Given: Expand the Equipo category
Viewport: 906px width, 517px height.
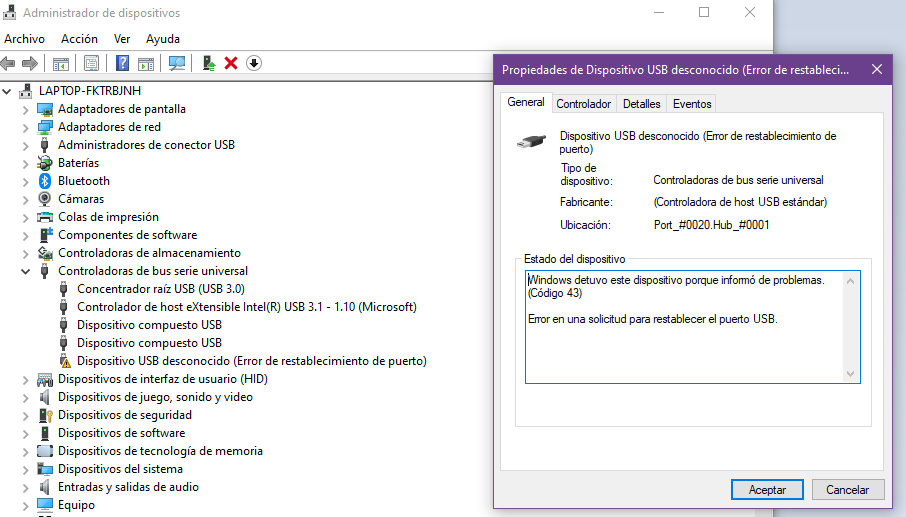Looking at the screenshot, I should (x=25, y=505).
